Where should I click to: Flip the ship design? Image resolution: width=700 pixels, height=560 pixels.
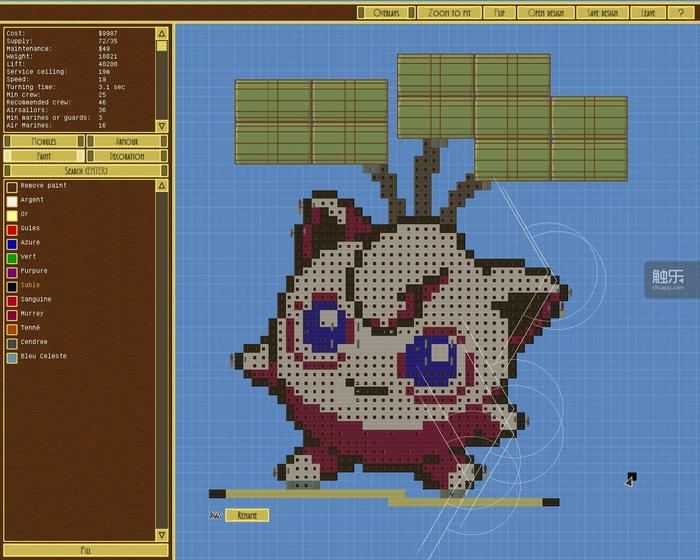click(498, 13)
